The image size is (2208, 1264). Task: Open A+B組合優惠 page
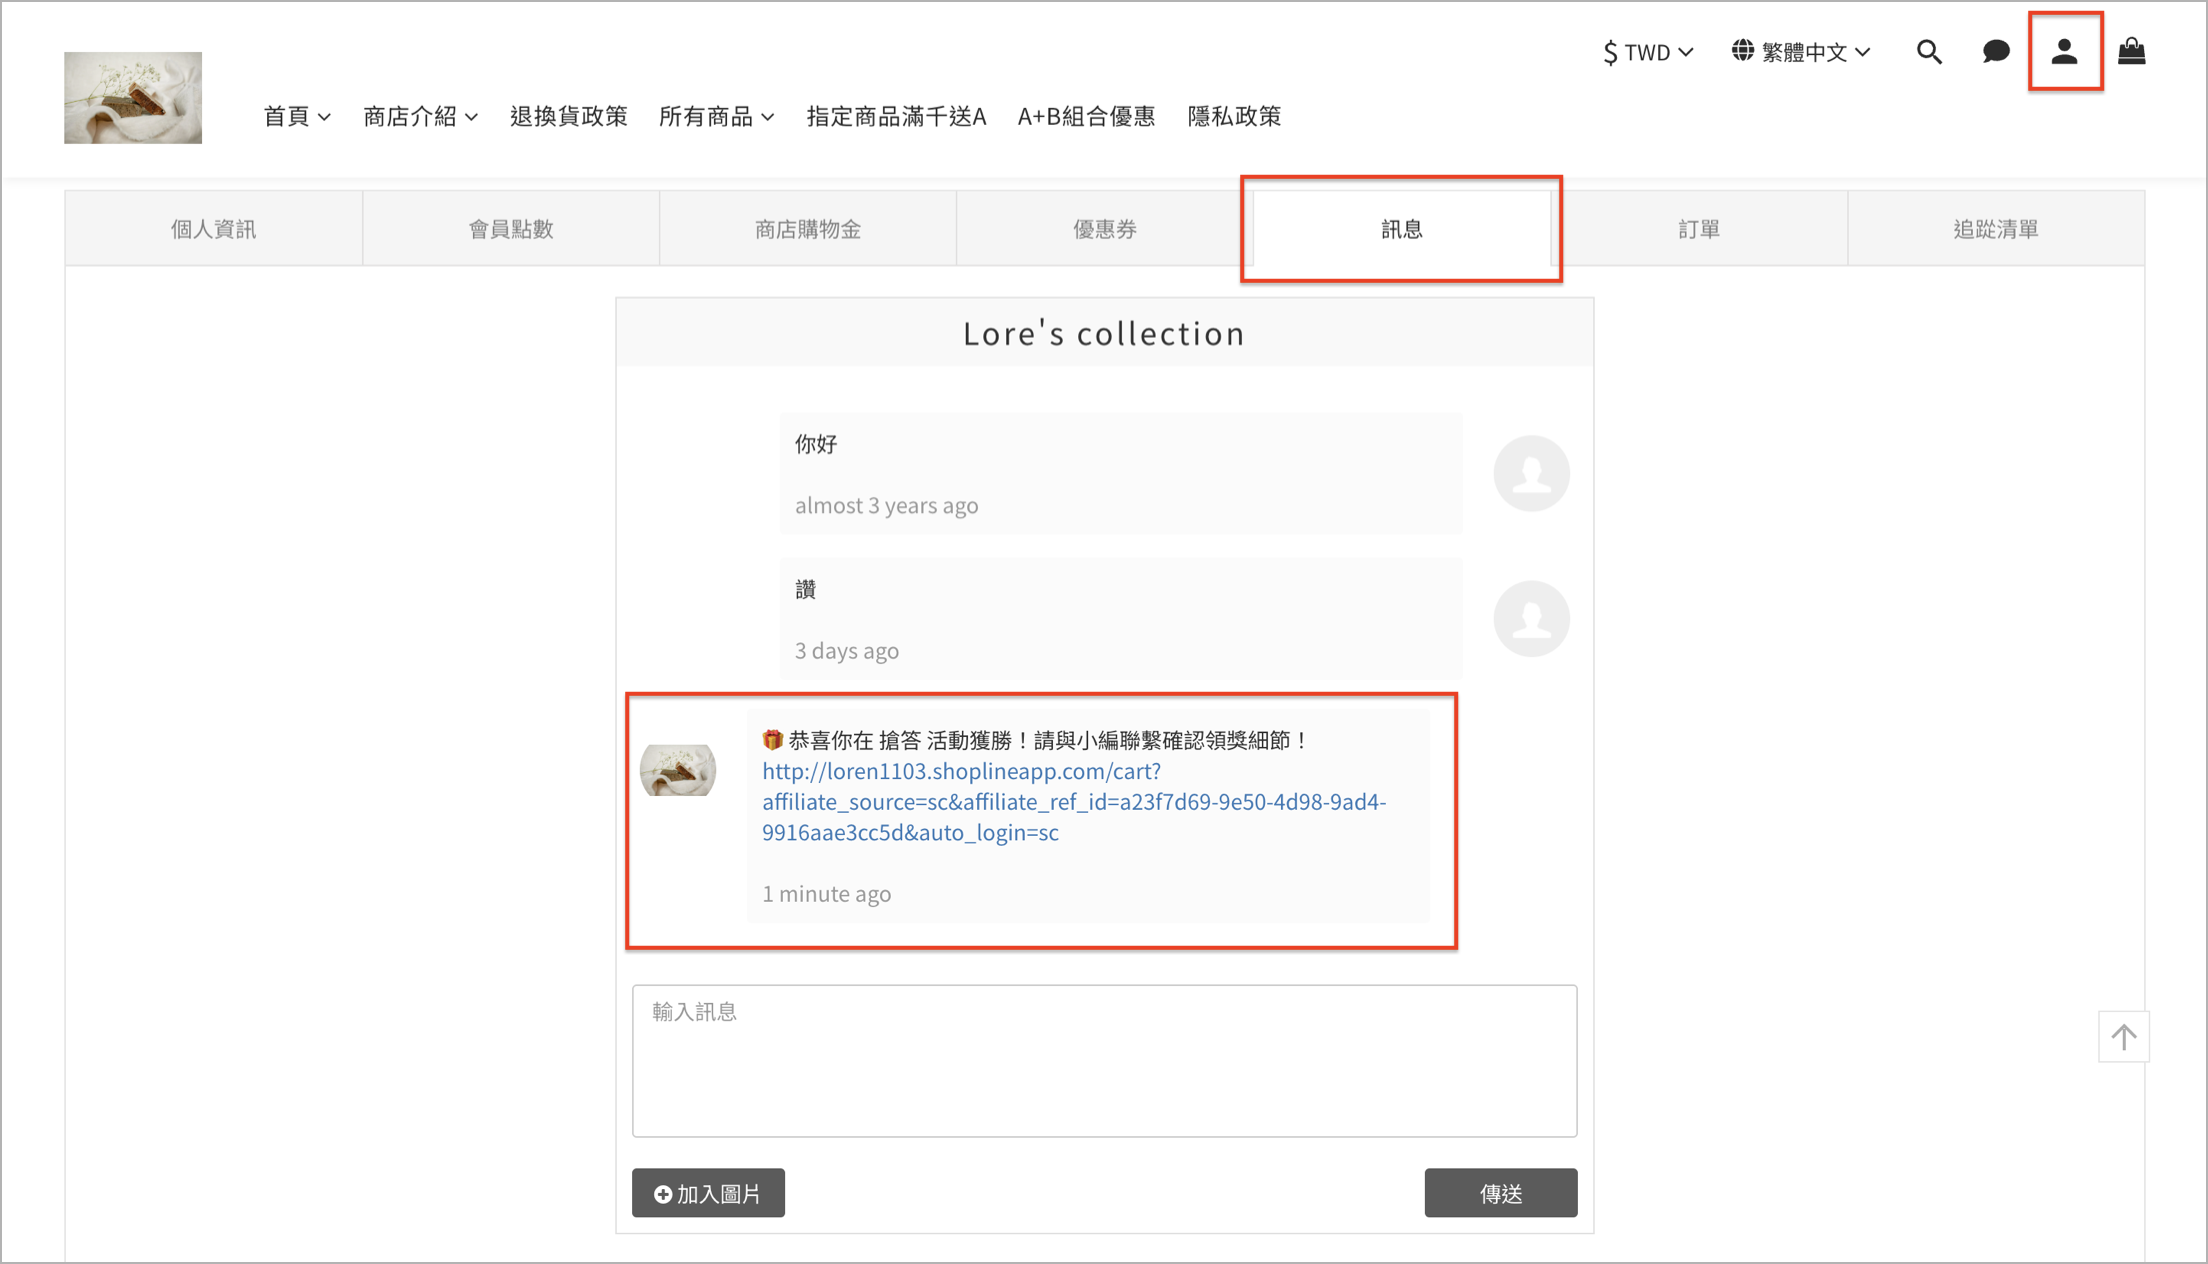coord(1086,116)
